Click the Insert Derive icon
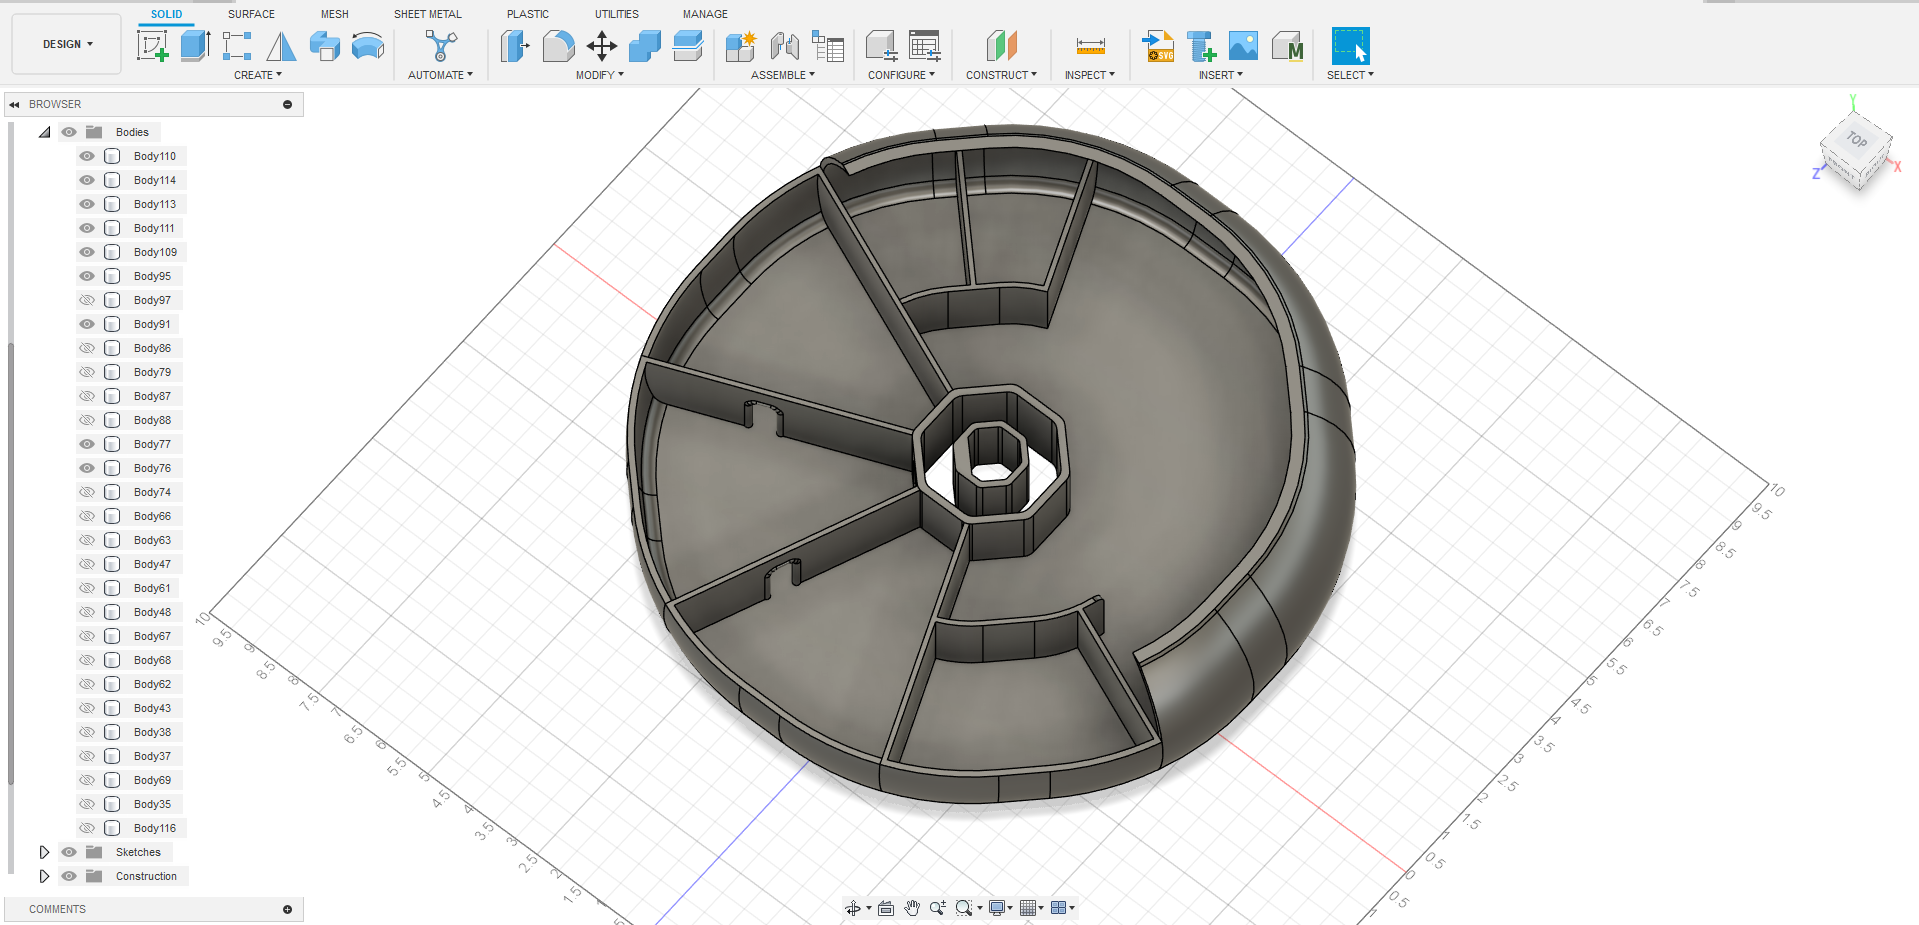The height and width of the screenshot is (925, 1919). (1201, 46)
